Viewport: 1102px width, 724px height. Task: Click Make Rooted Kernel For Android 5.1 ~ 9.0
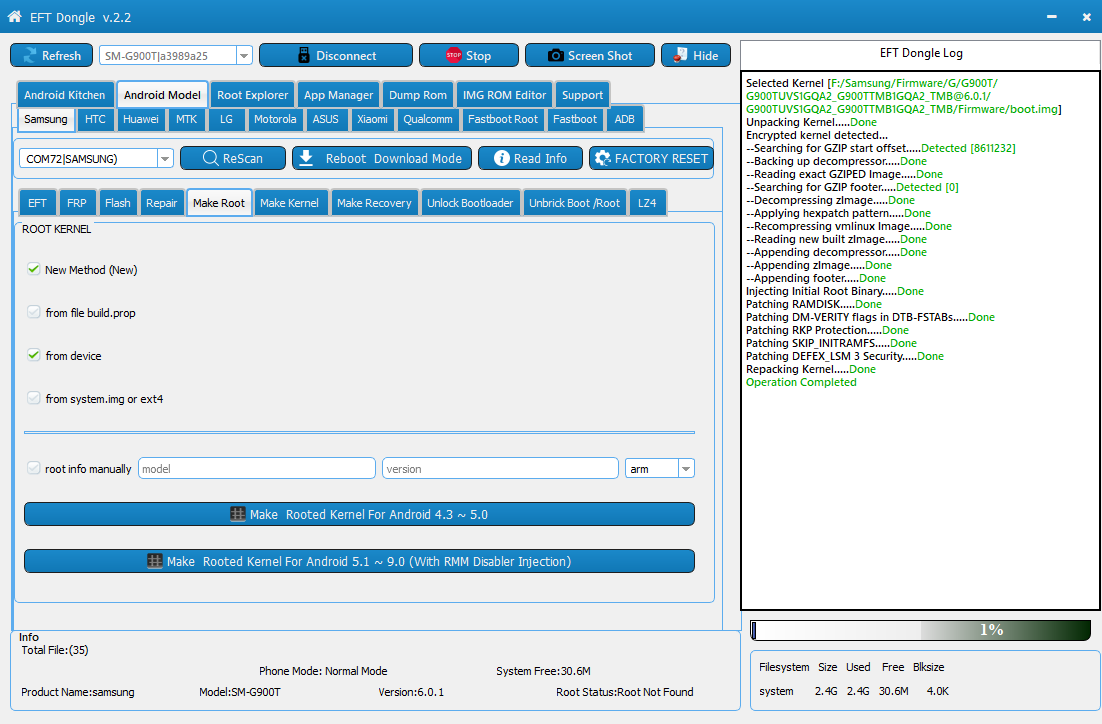[x=359, y=561]
